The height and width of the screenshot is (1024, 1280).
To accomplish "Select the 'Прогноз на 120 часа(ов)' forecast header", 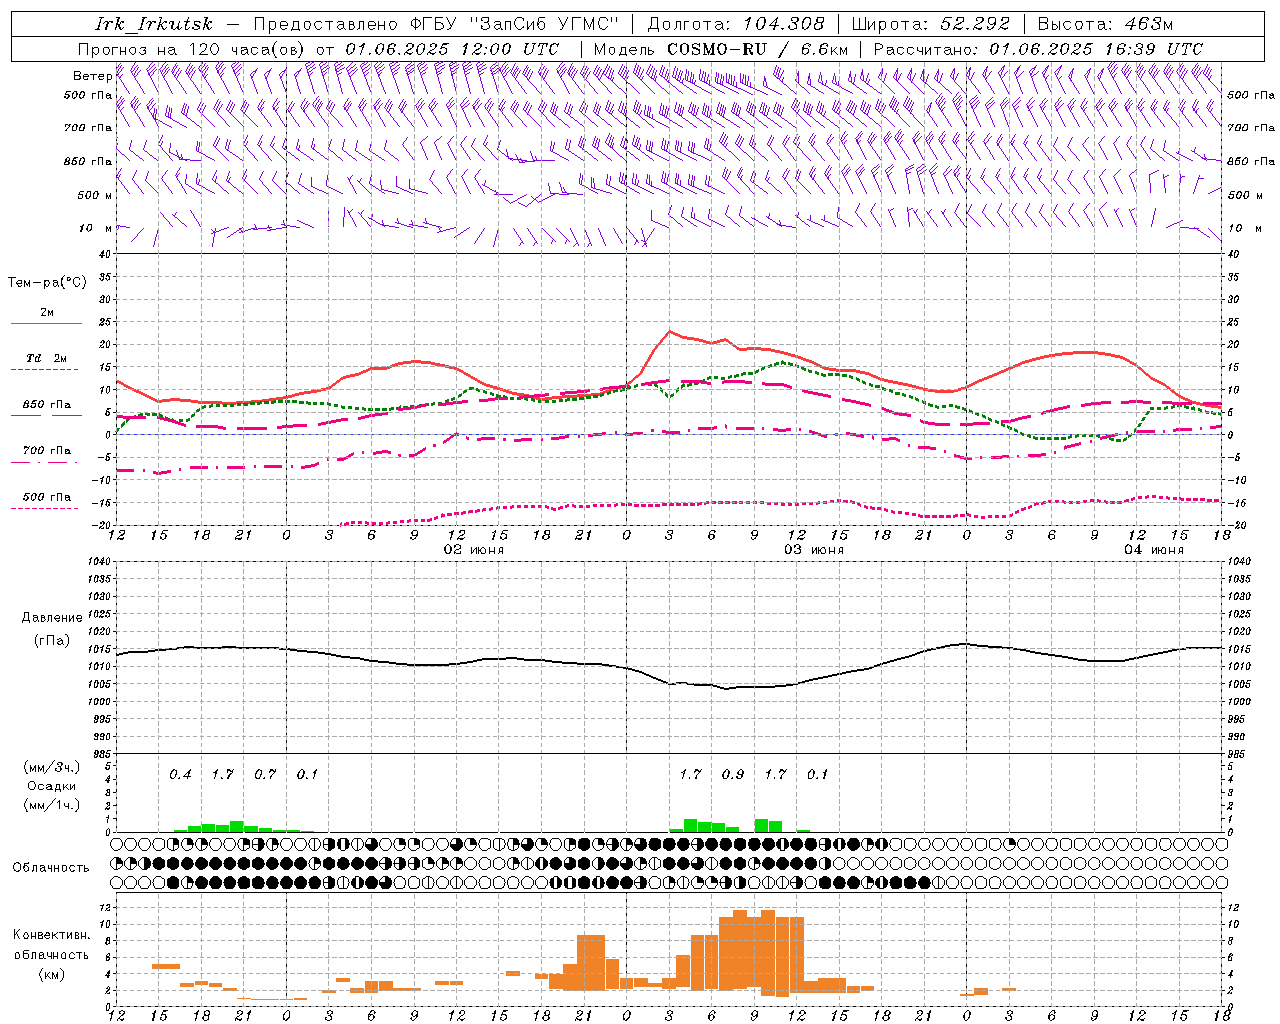I will tap(192, 49).
